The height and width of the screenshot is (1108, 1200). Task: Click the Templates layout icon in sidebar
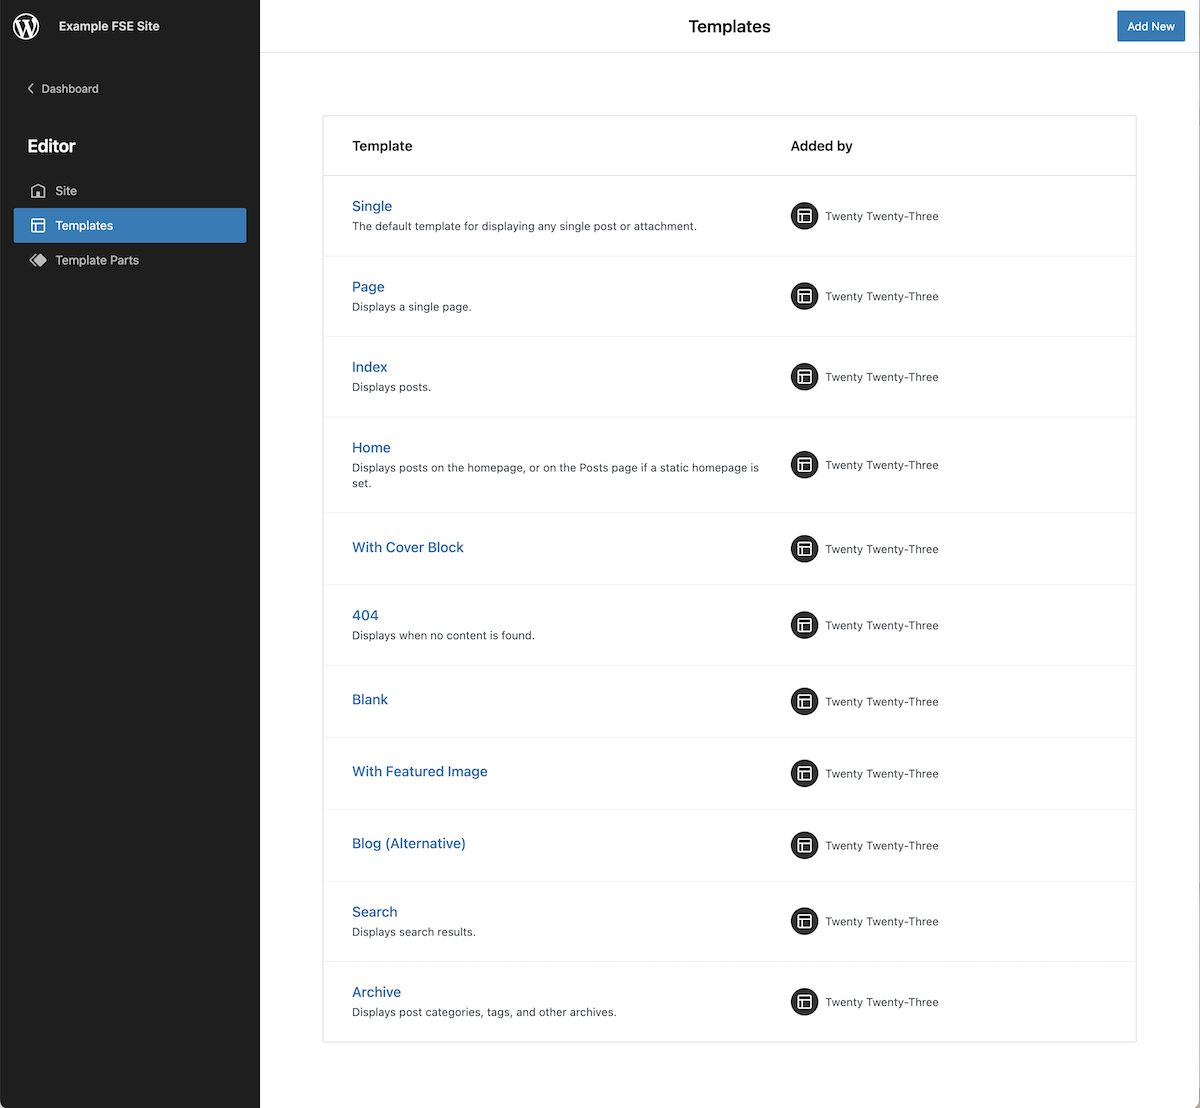click(38, 226)
